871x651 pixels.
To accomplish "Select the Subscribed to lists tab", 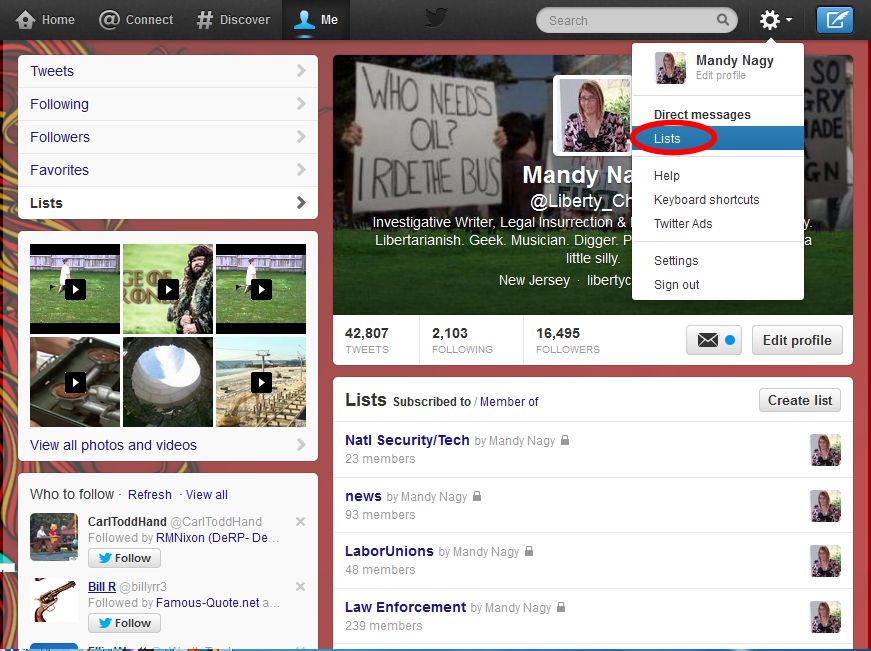I will pos(432,402).
